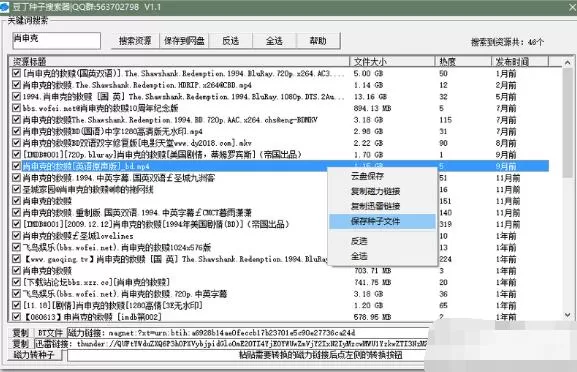The width and height of the screenshot is (577, 372).
Task: Choose 反选 in context menu
Action: 382,241
